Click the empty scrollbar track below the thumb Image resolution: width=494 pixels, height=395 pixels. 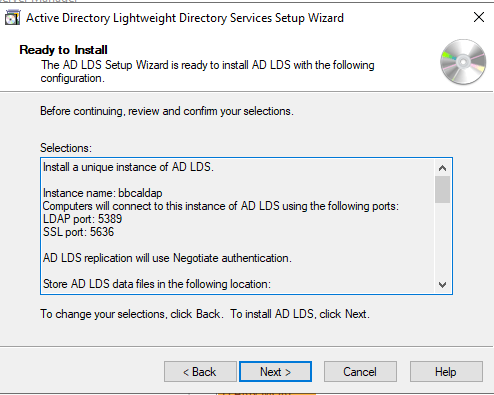click(x=442, y=240)
